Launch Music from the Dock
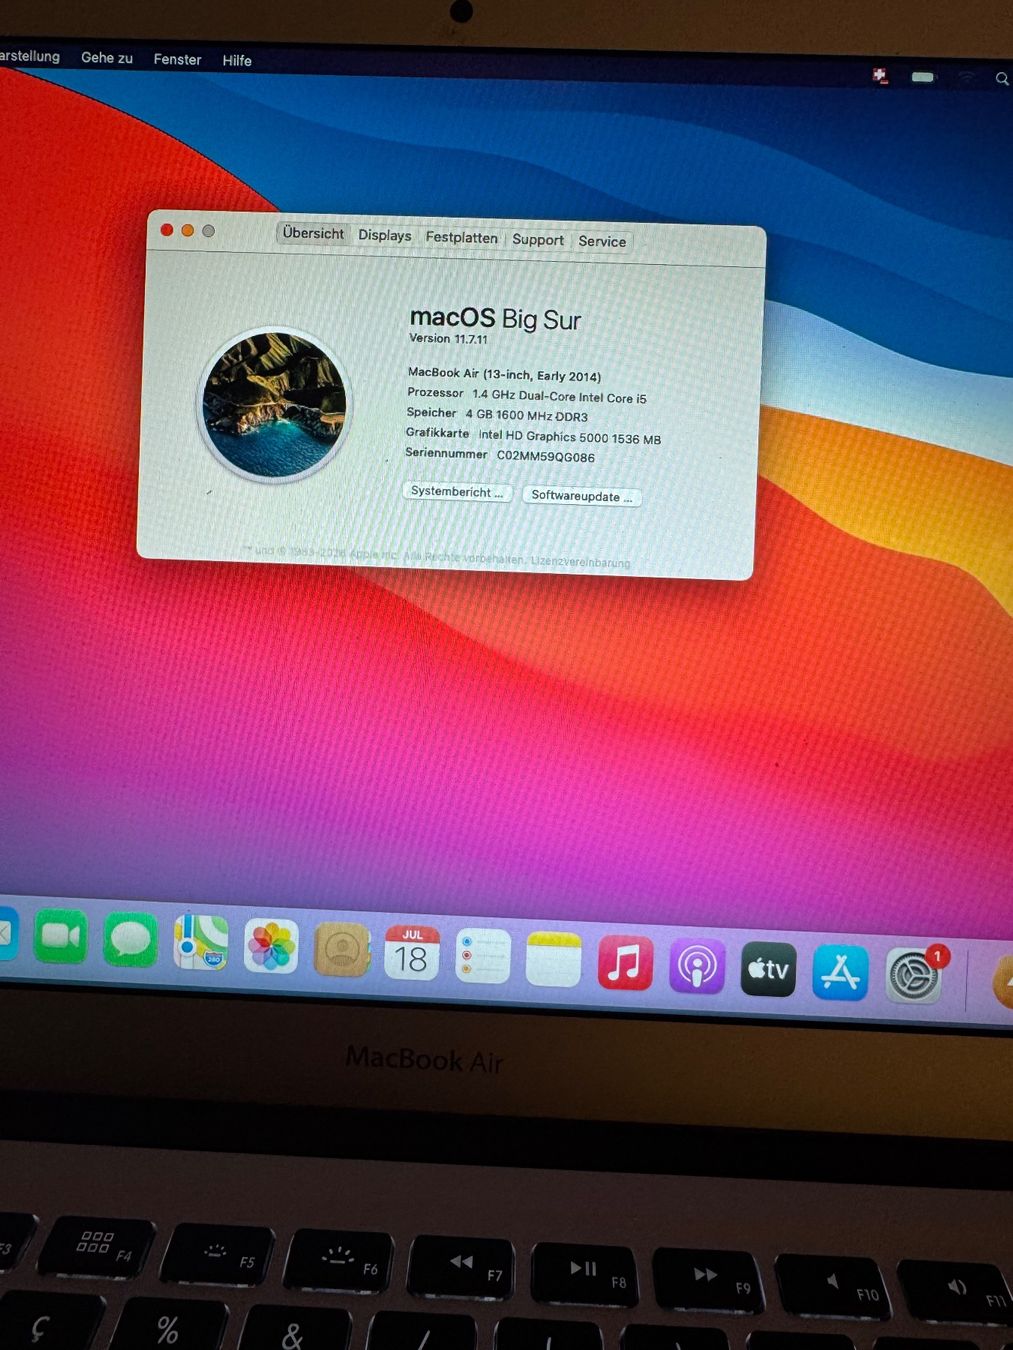Screen dimensions: 1013x1350 coord(625,963)
